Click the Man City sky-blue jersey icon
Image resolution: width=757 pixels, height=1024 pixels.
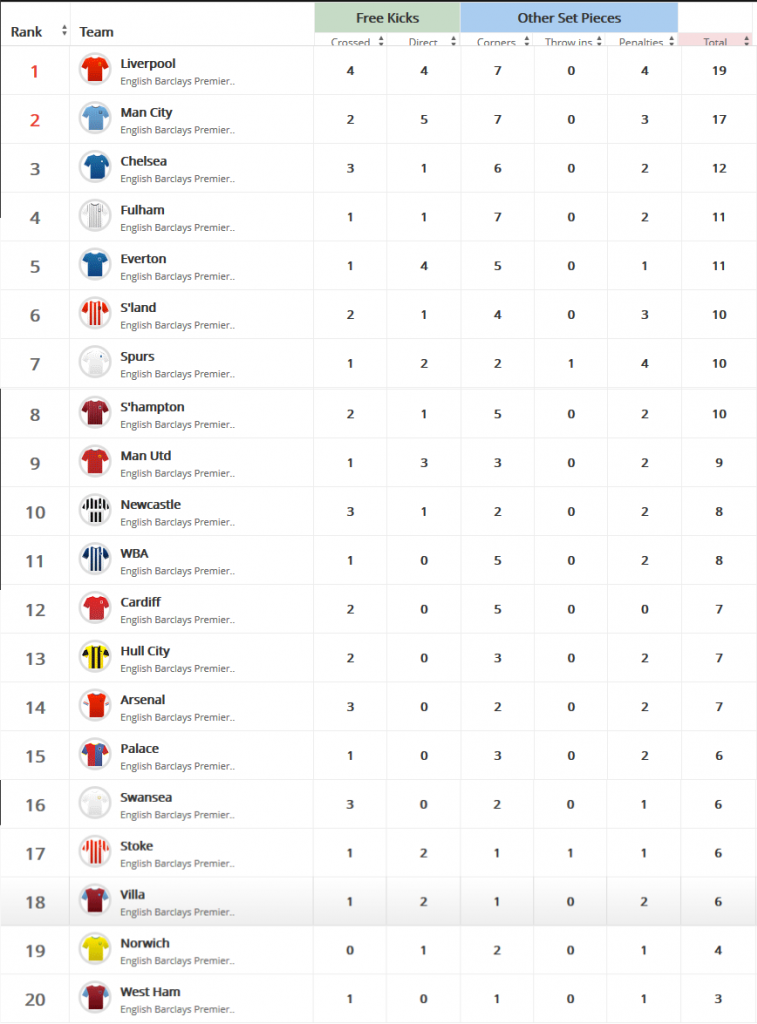pos(95,118)
